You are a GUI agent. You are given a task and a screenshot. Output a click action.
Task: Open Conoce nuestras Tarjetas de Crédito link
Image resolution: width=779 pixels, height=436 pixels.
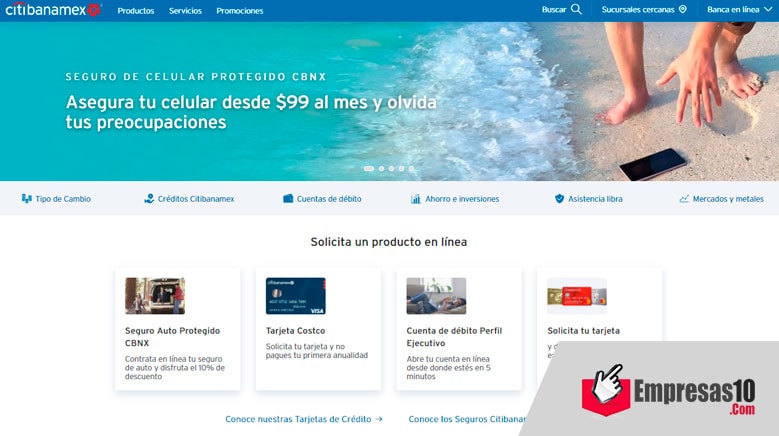pos(298,419)
